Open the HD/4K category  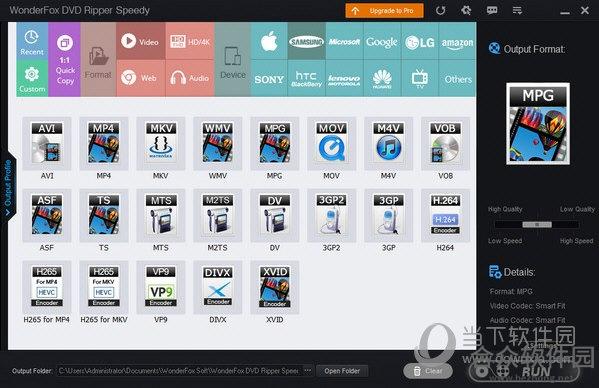190,41
